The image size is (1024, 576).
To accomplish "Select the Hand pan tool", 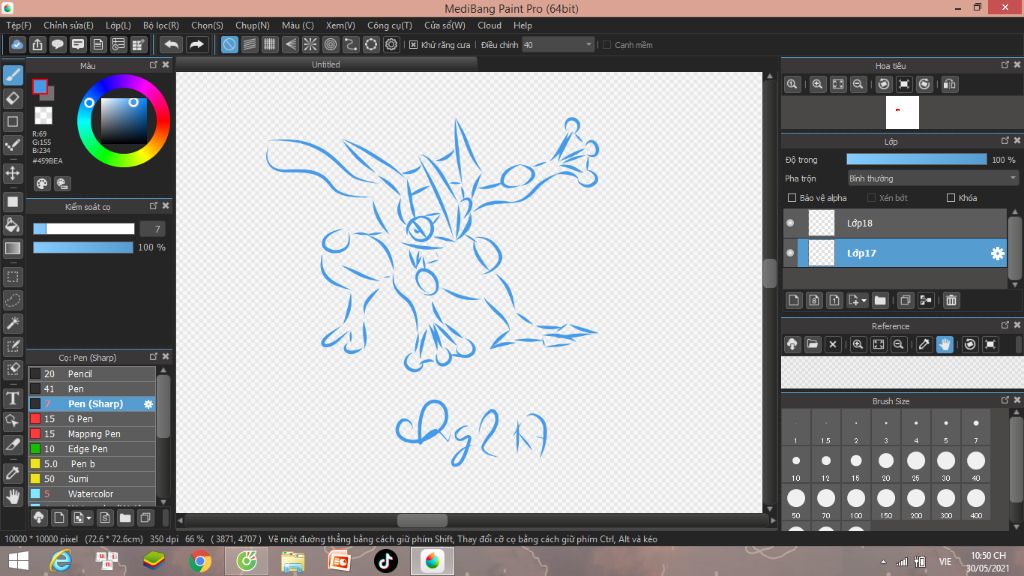I will tap(13, 497).
